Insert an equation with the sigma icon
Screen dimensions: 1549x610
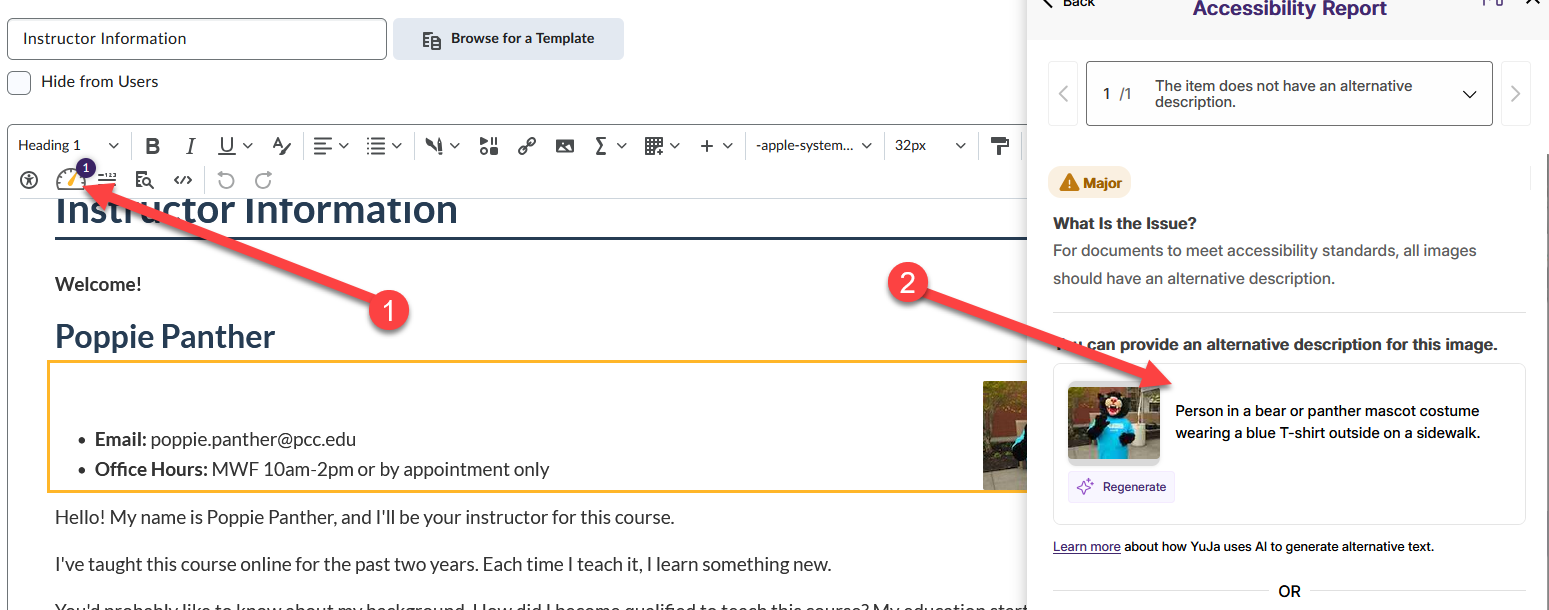(602, 145)
